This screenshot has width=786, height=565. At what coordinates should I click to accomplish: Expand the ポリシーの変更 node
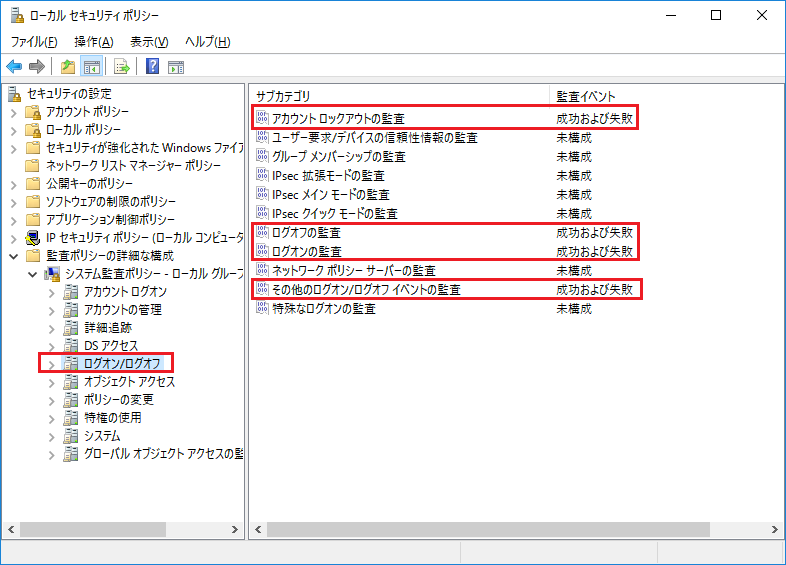(x=52, y=401)
